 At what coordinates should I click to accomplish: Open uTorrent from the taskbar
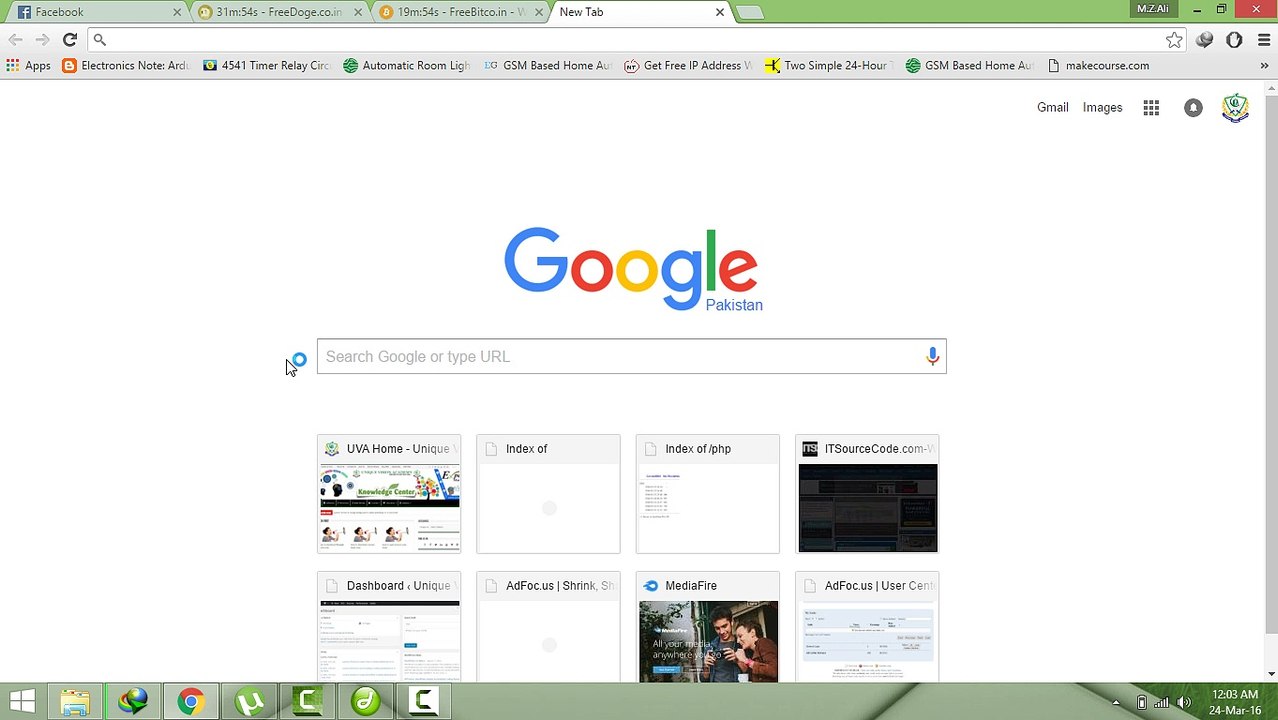click(249, 702)
